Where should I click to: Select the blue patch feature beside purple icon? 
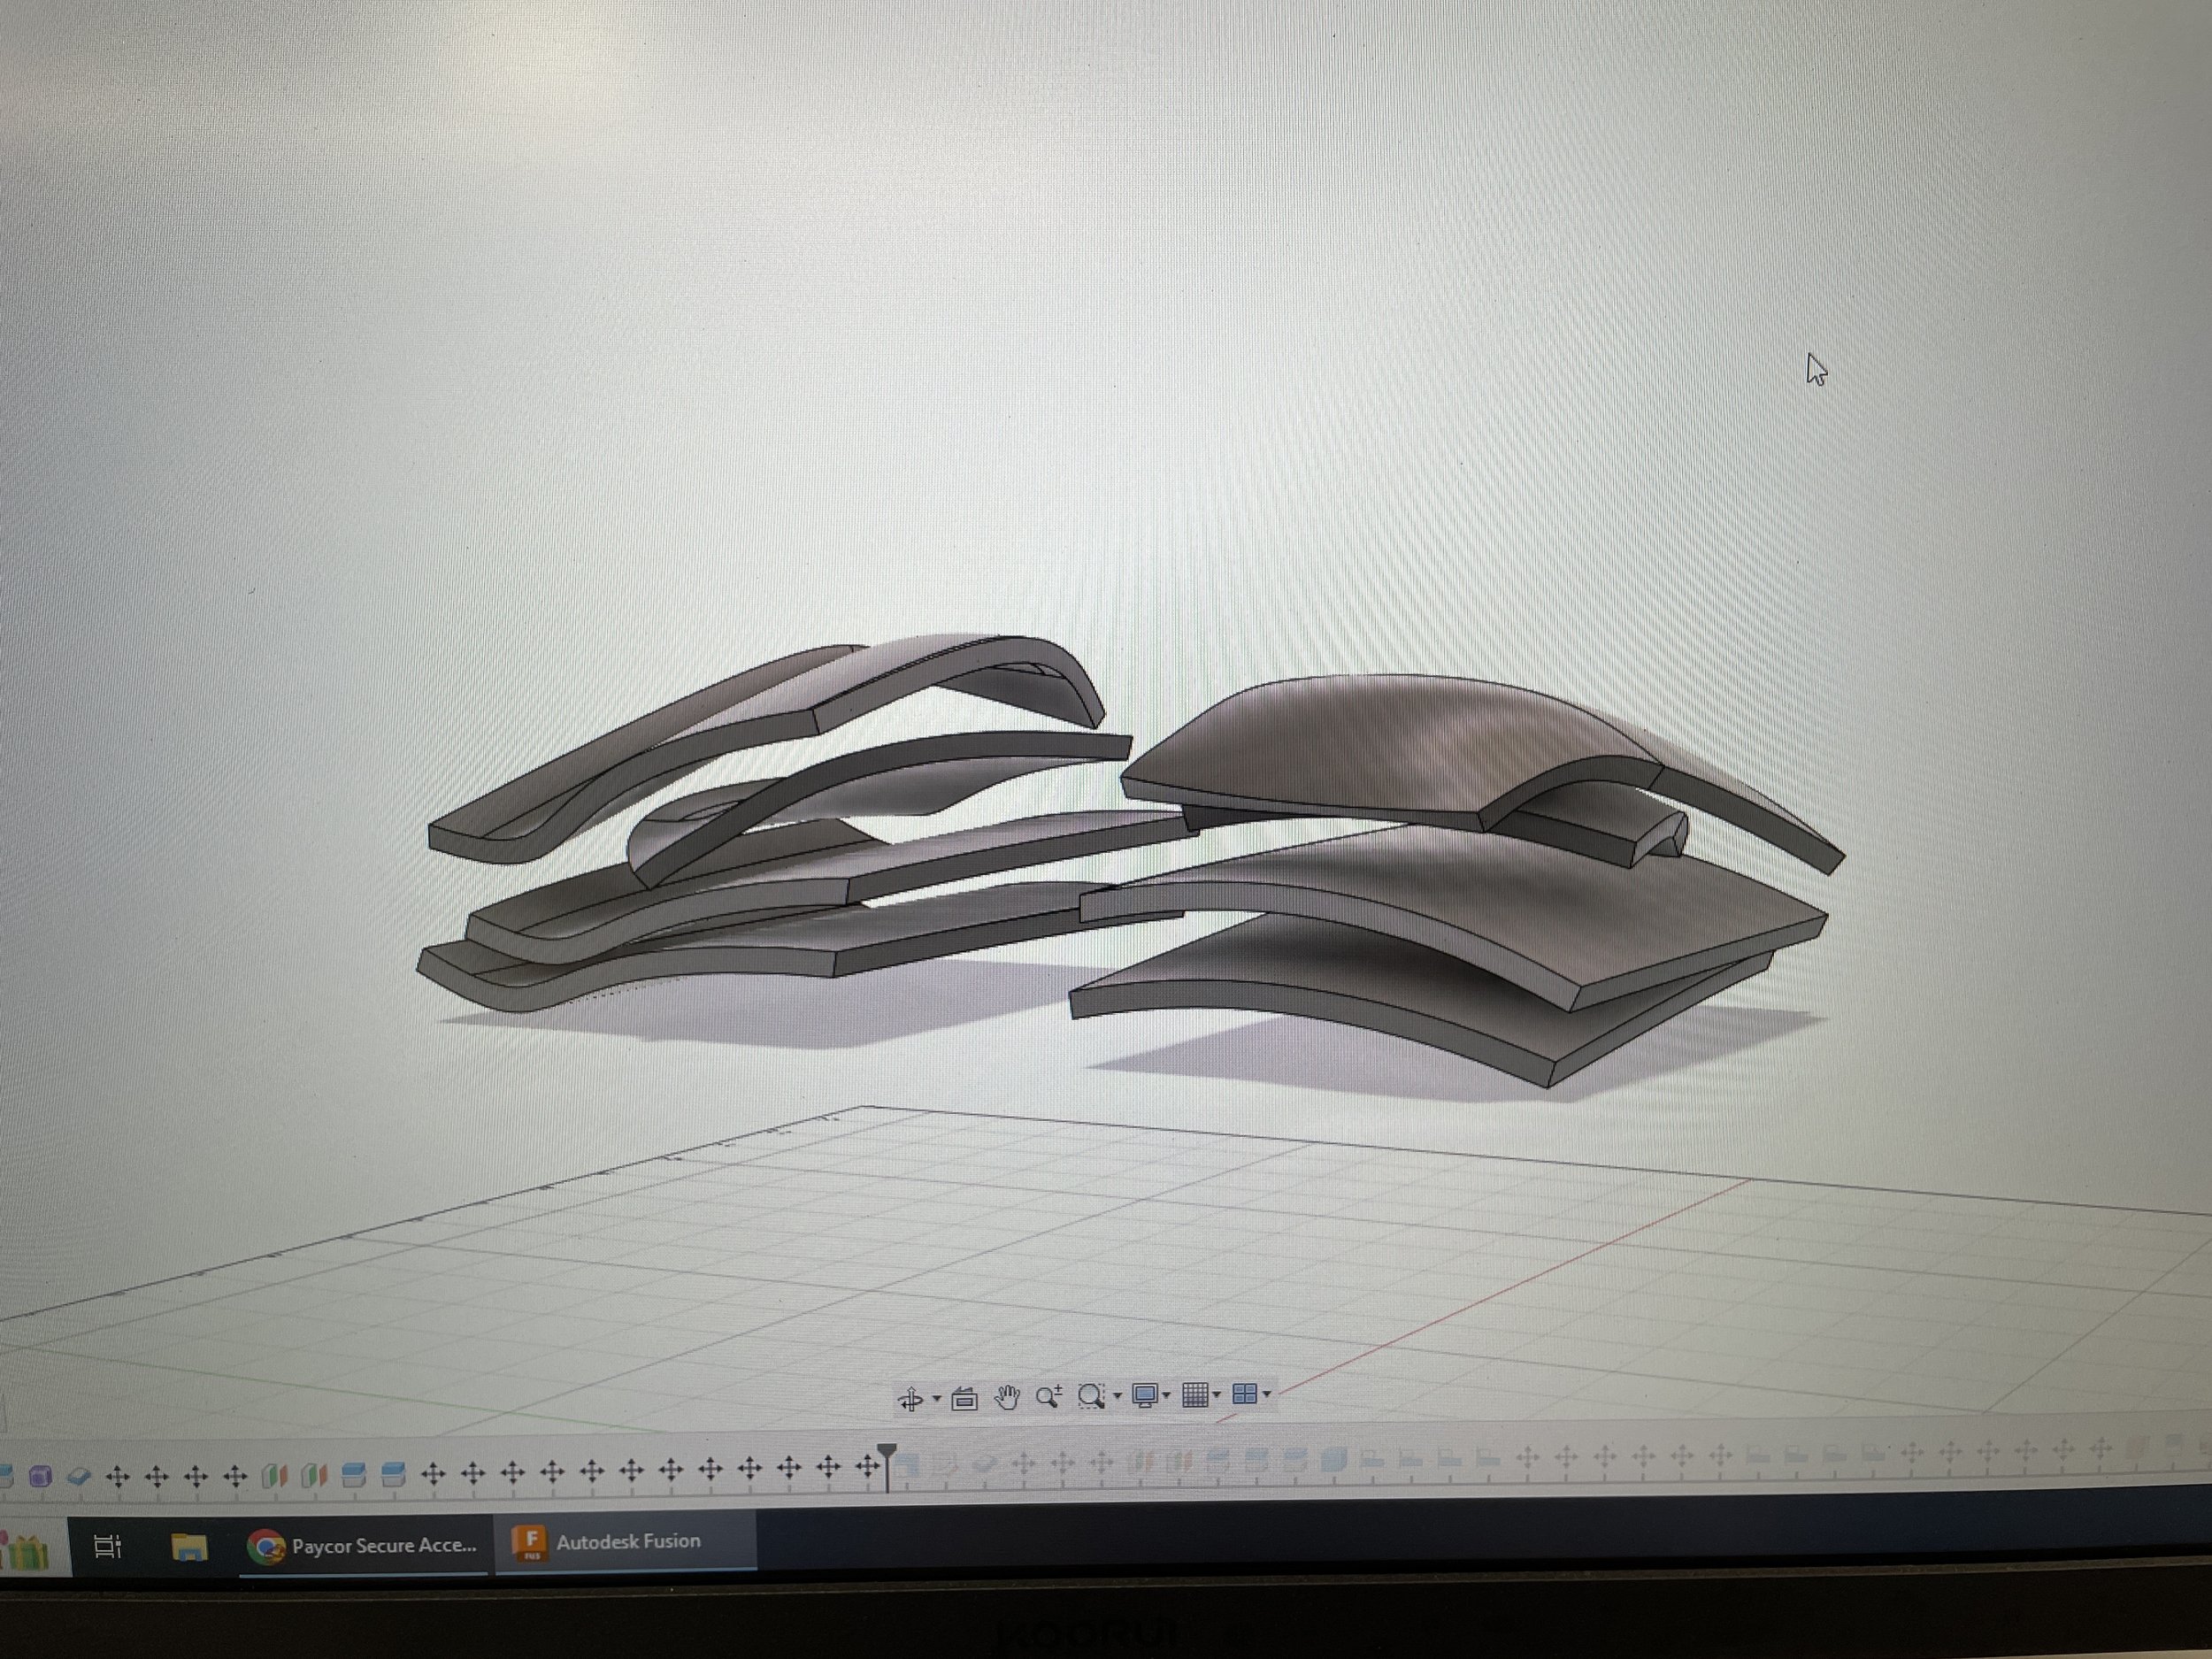[x=79, y=1476]
